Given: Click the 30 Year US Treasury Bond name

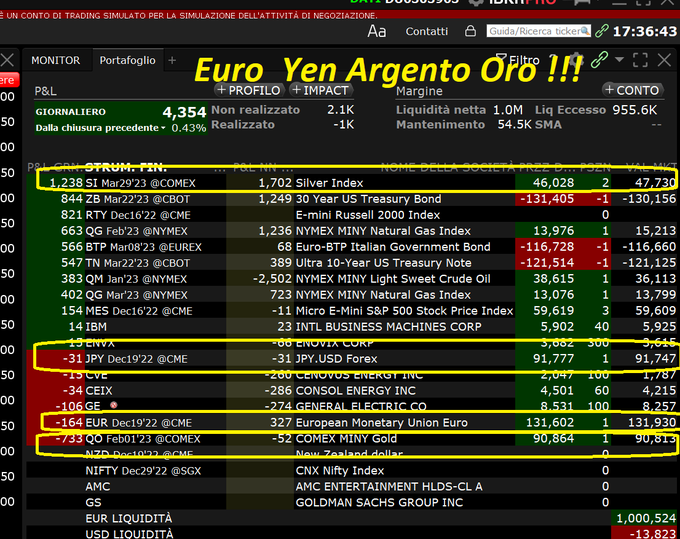Looking at the screenshot, I should (368, 199).
